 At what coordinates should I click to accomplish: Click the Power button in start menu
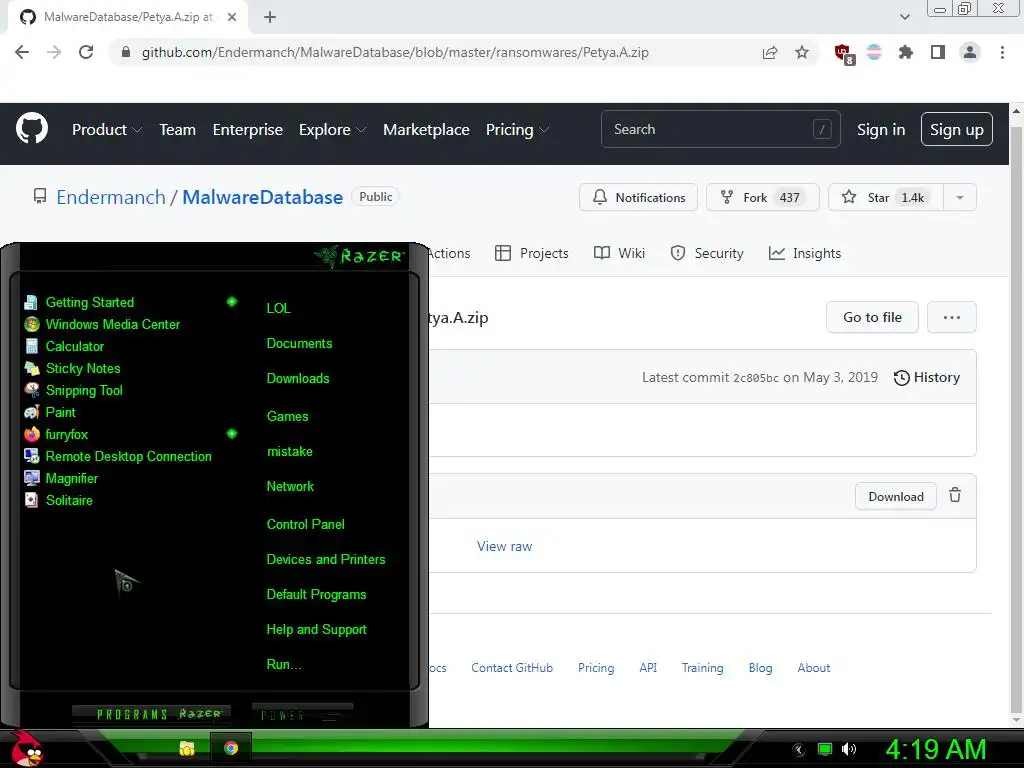click(x=302, y=714)
